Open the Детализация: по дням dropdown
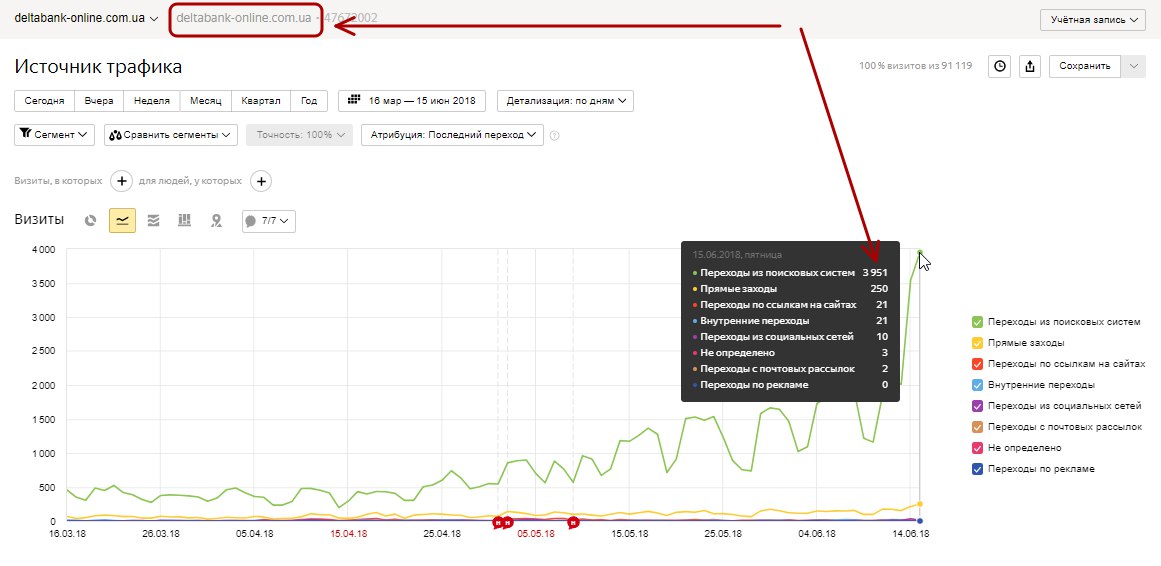The height and width of the screenshot is (566, 1161). coord(566,101)
